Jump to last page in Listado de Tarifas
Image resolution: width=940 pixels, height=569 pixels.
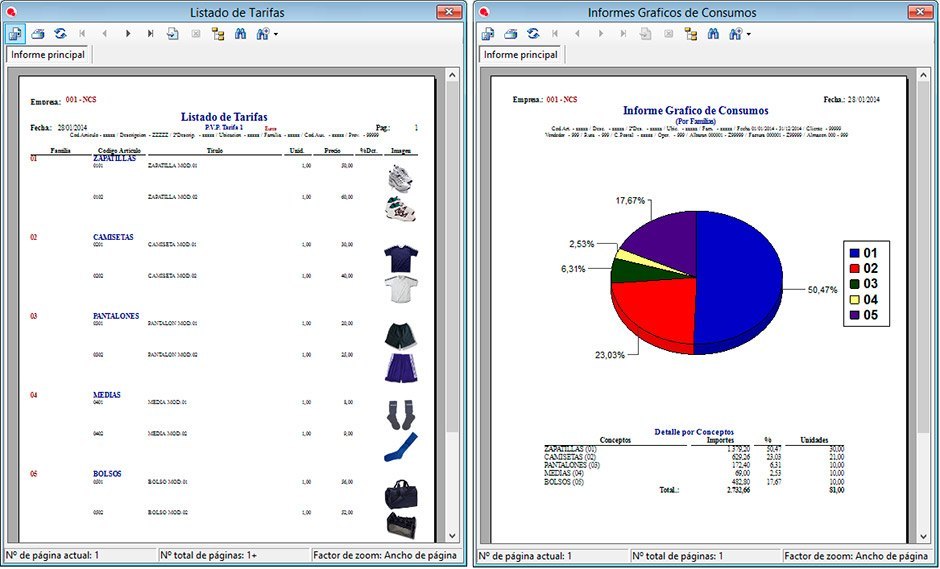pyautogui.click(x=150, y=33)
